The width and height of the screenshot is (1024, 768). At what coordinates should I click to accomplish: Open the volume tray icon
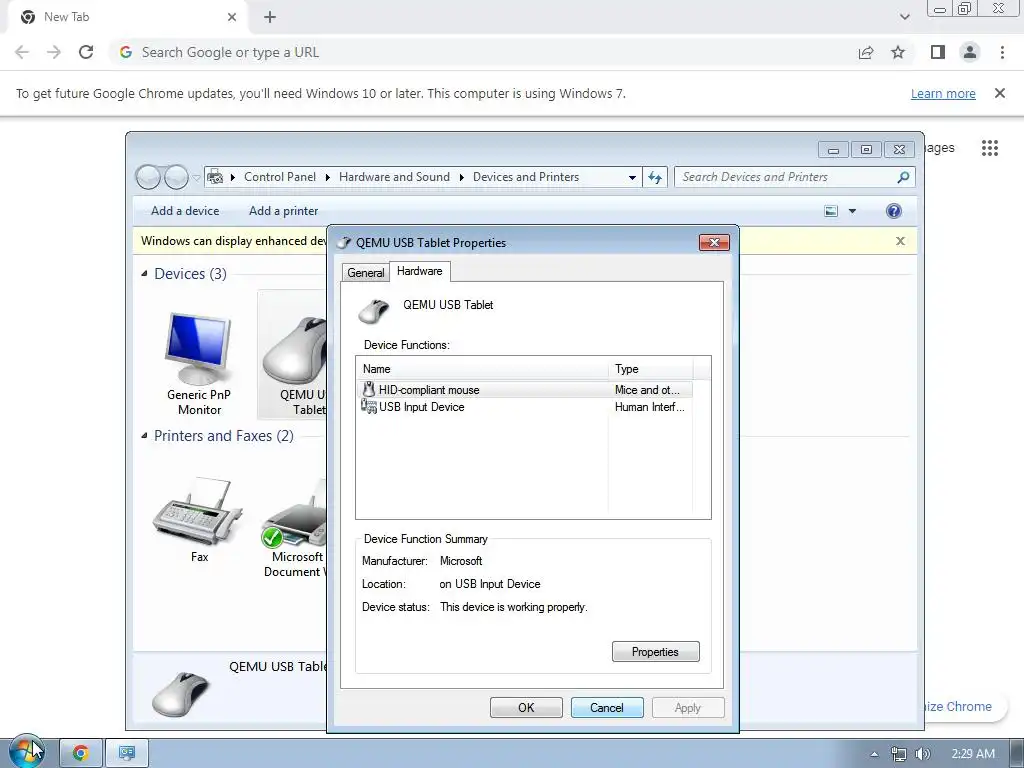(x=922, y=754)
